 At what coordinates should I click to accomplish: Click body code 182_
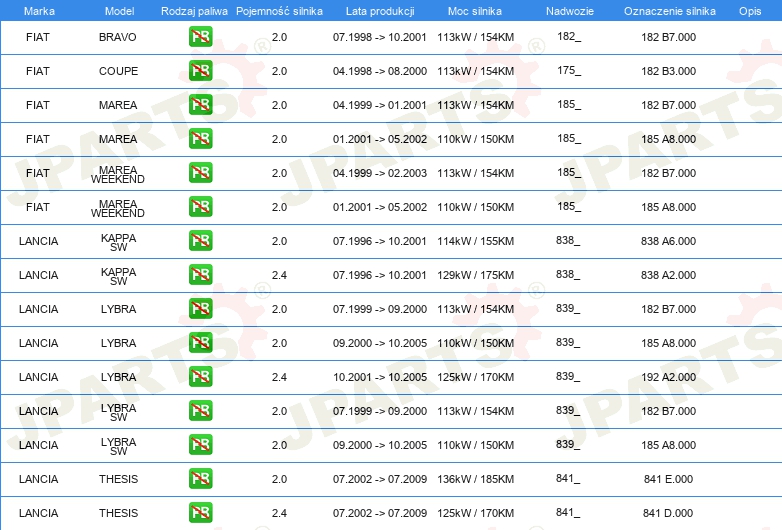[x=569, y=36]
